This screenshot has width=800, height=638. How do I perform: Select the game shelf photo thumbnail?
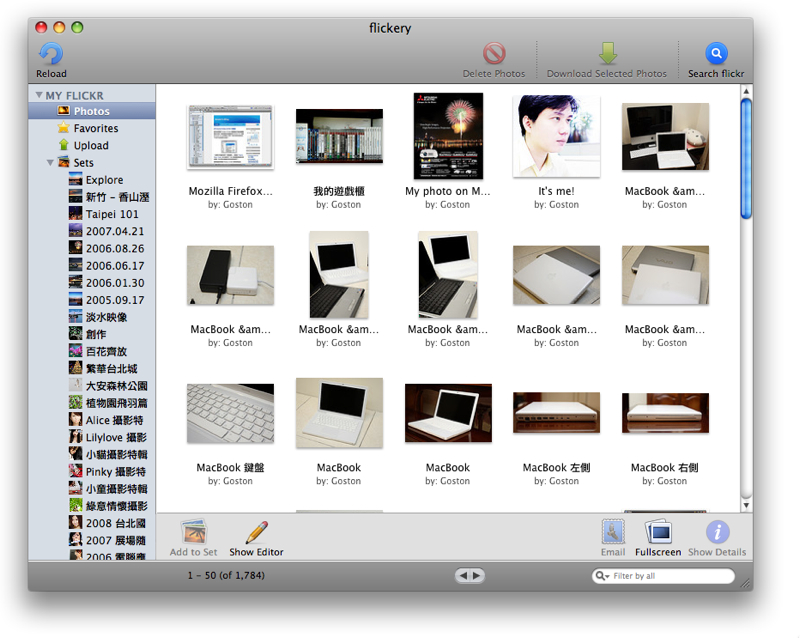339,136
